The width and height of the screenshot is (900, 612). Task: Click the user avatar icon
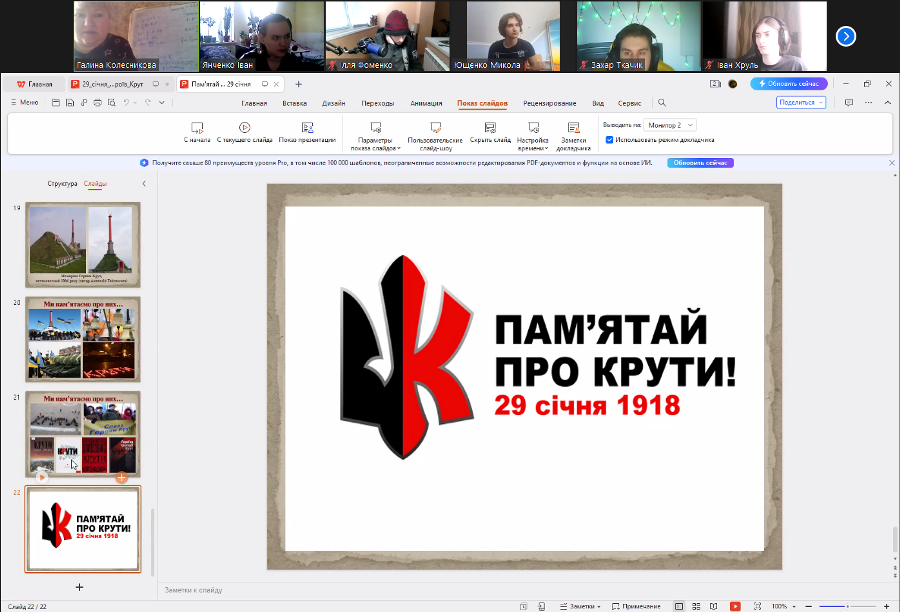pos(732,84)
